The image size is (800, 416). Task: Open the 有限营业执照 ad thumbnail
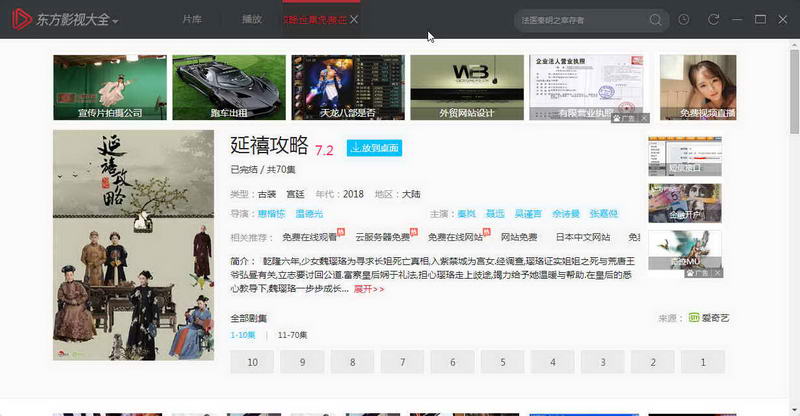pyautogui.click(x=586, y=87)
